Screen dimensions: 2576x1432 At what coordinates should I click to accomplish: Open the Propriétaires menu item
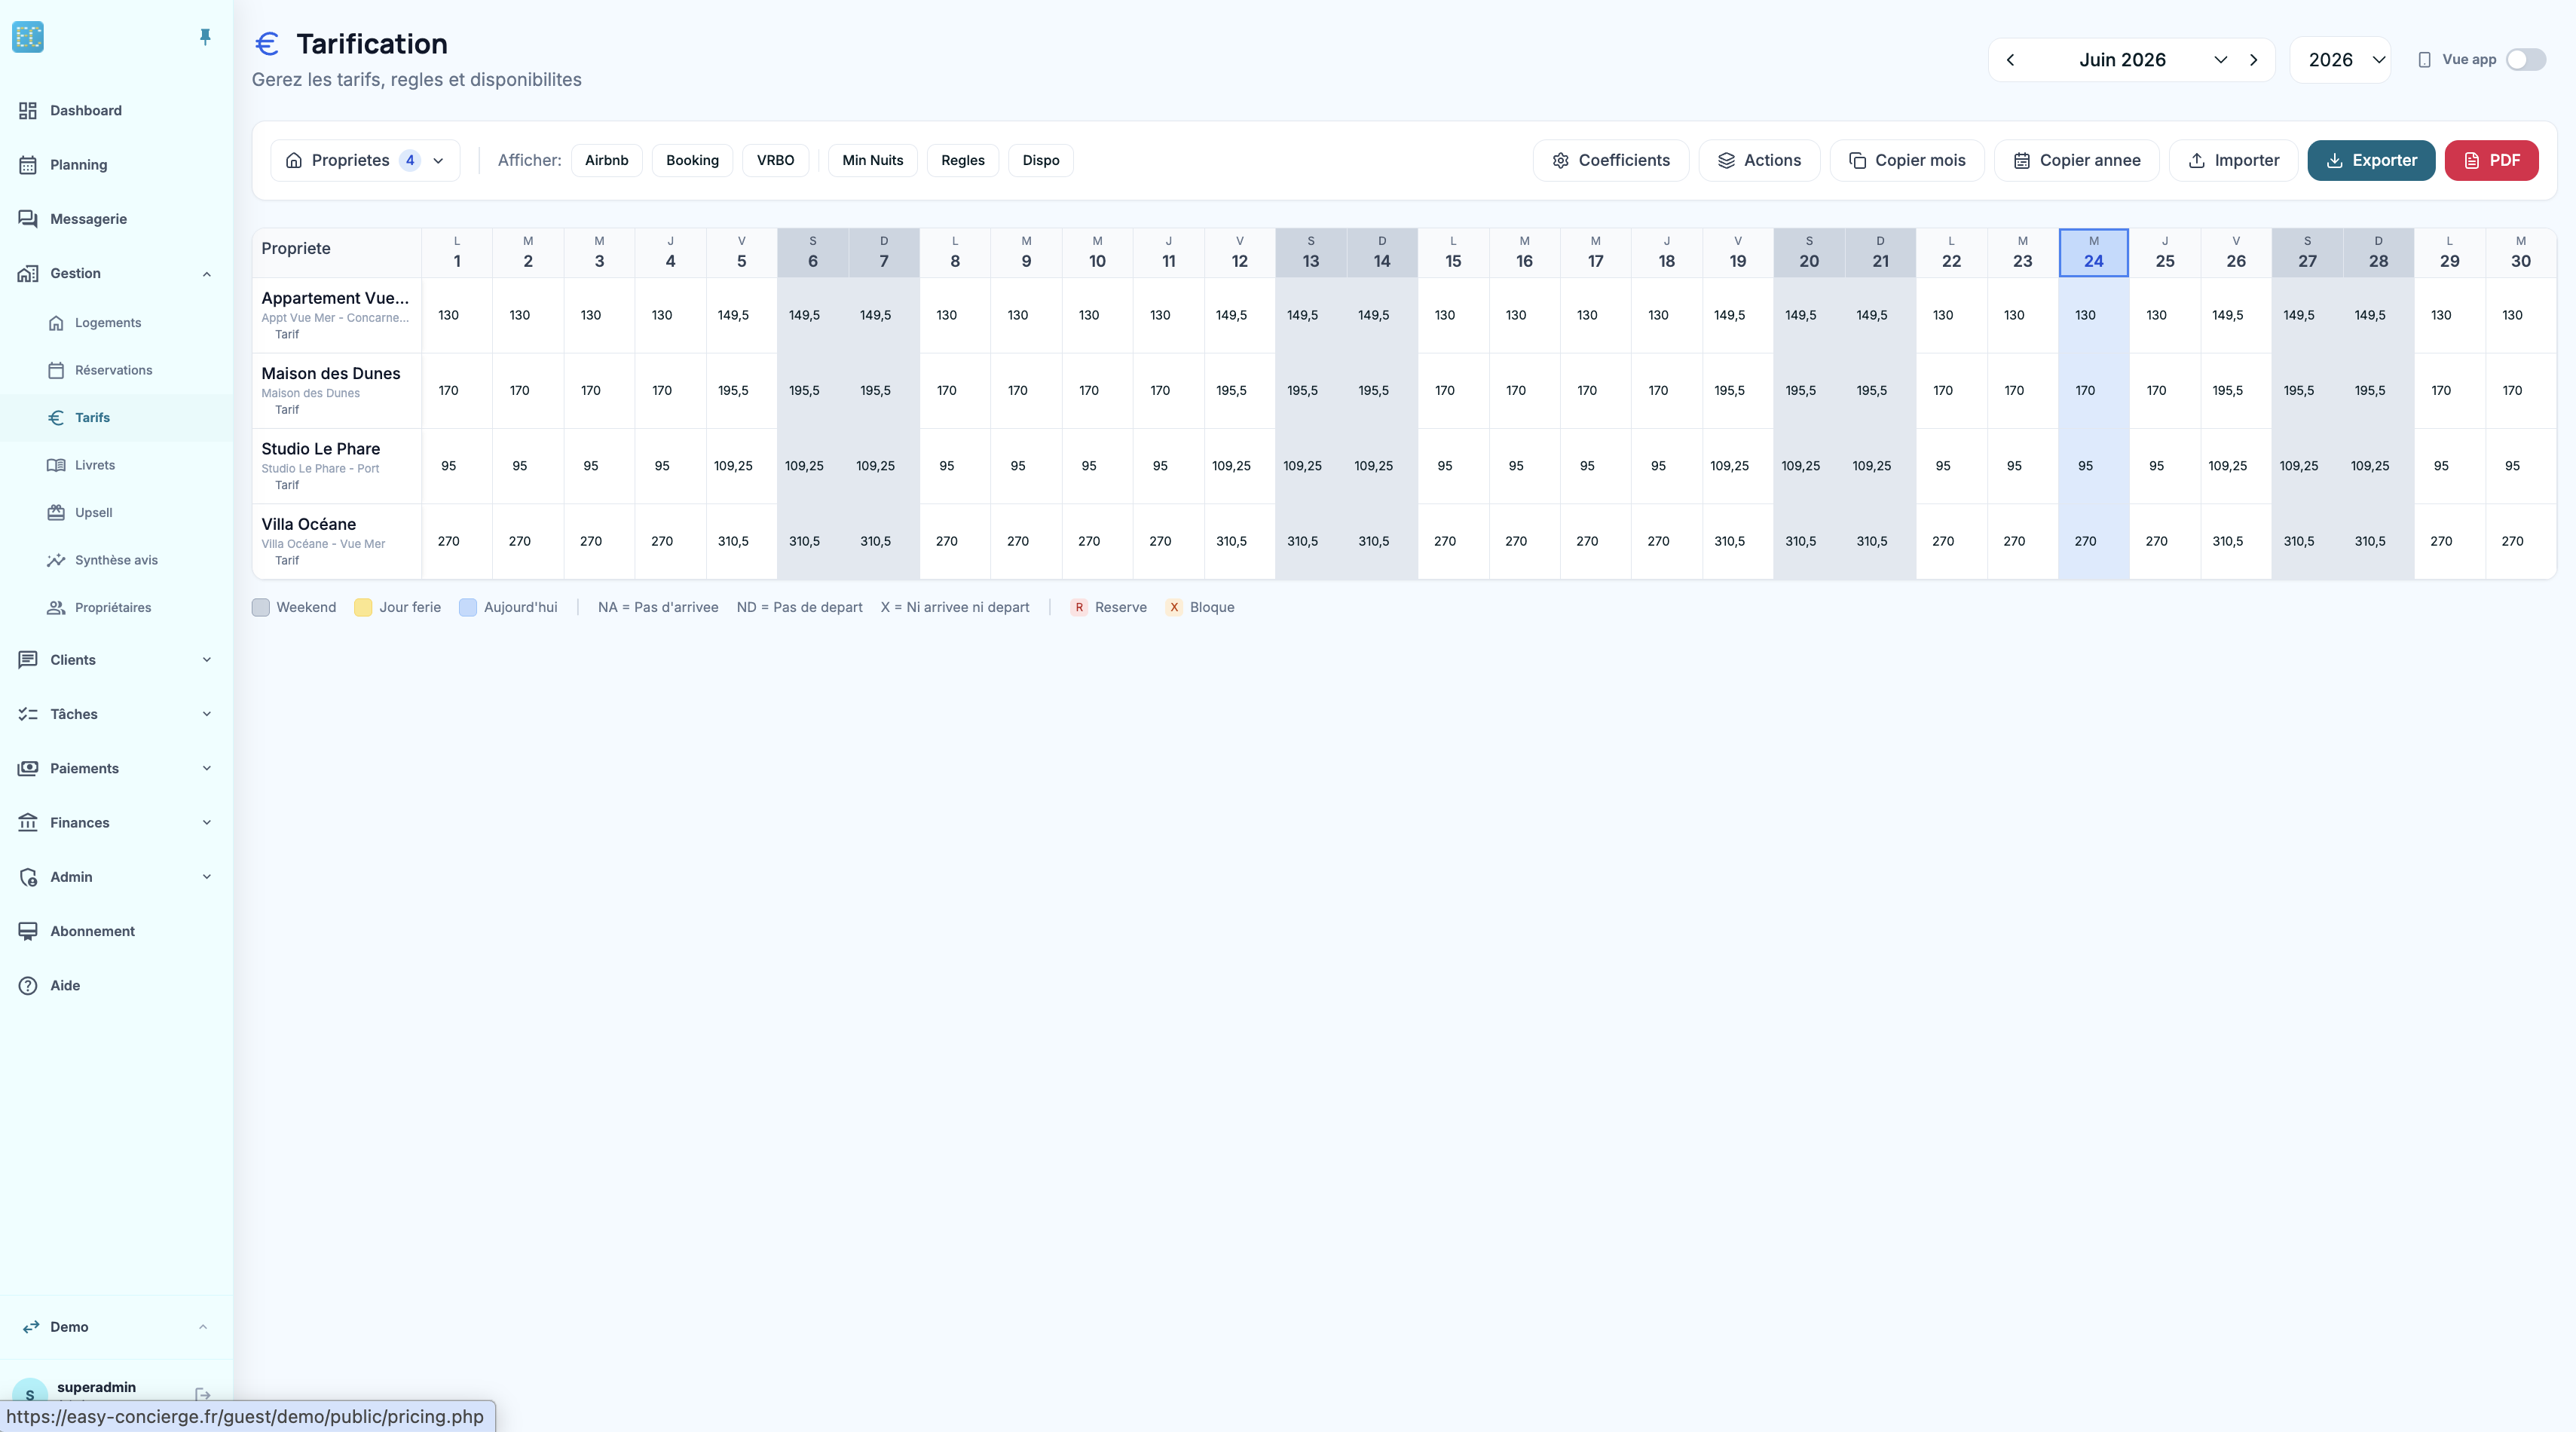point(116,608)
